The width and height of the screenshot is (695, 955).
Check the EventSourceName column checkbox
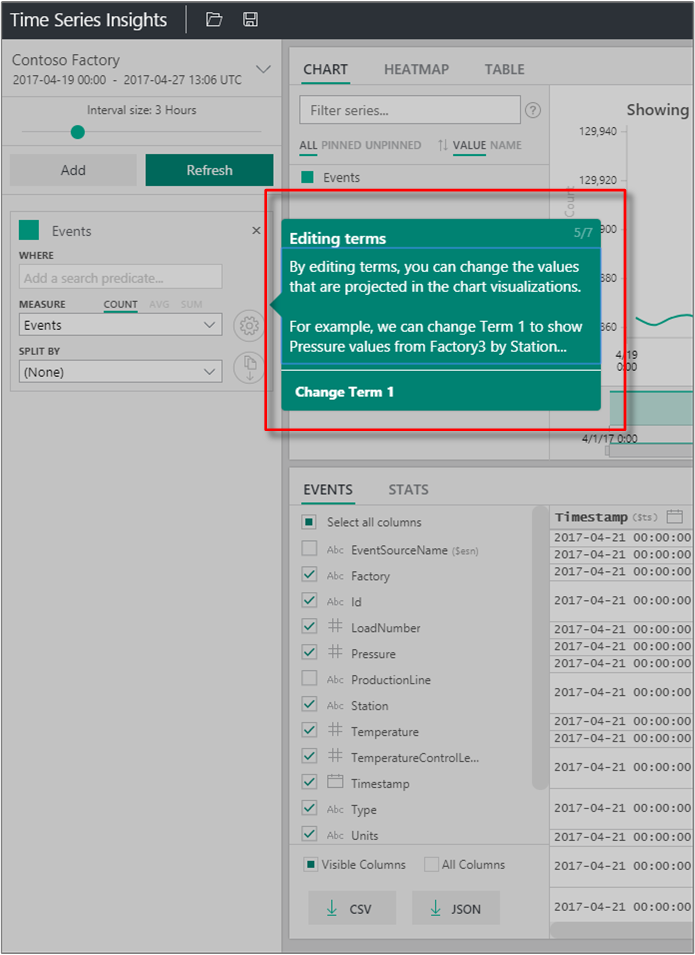point(309,548)
